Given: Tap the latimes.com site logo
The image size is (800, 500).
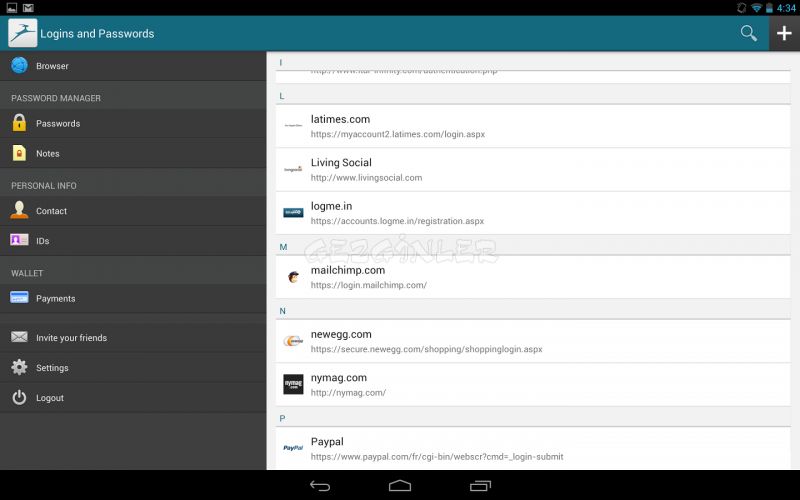Looking at the screenshot, I should click(x=293, y=126).
